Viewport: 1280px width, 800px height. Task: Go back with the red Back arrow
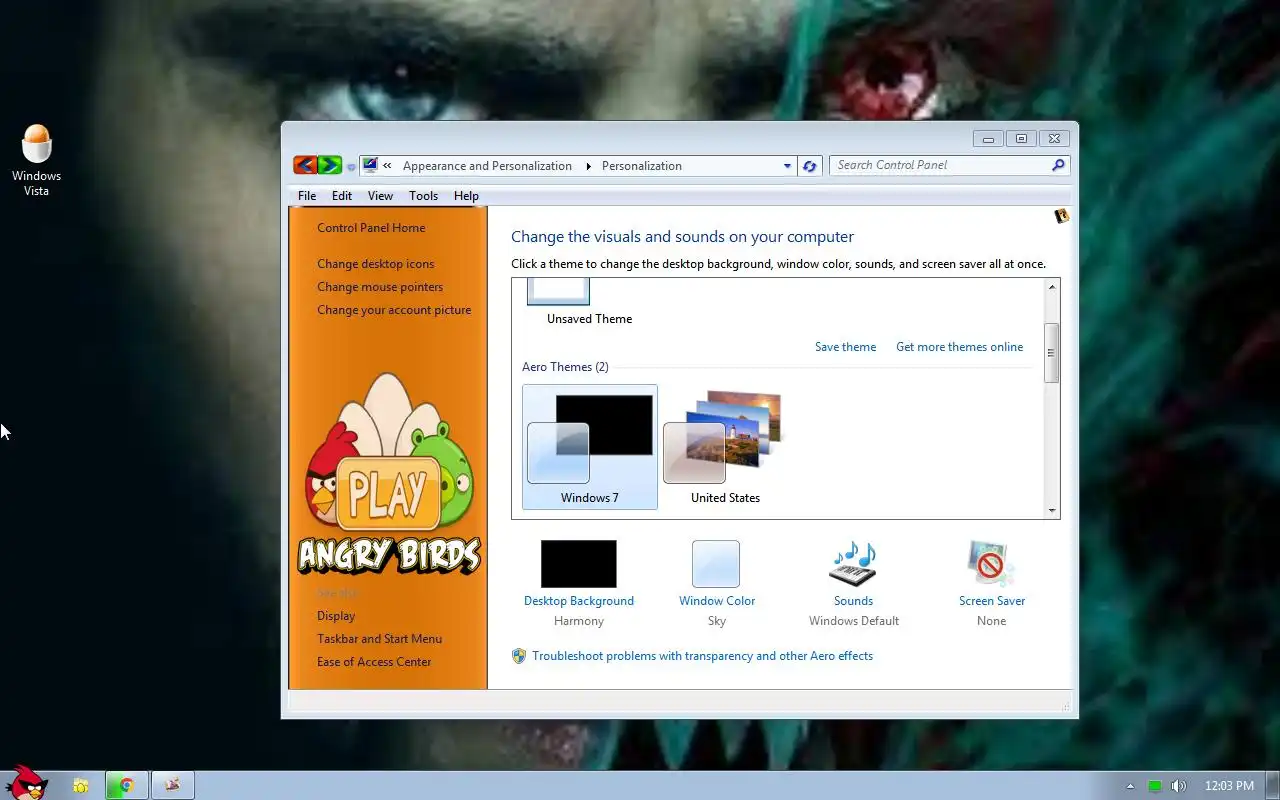tap(305, 166)
